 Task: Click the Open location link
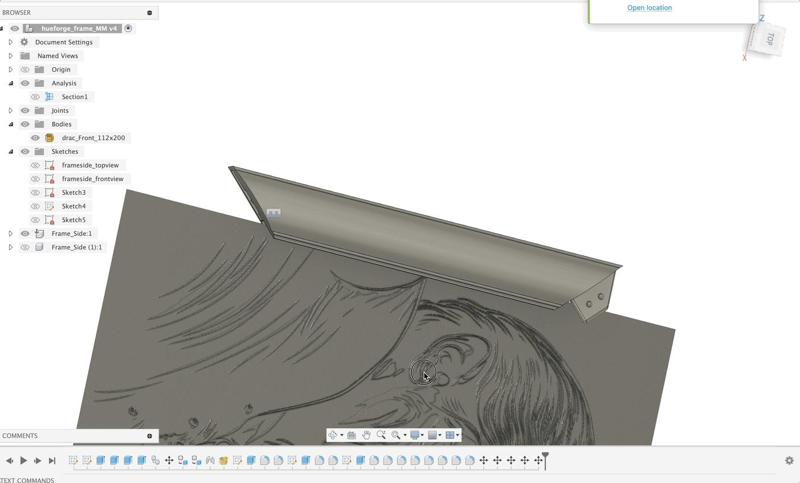click(649, 8)
